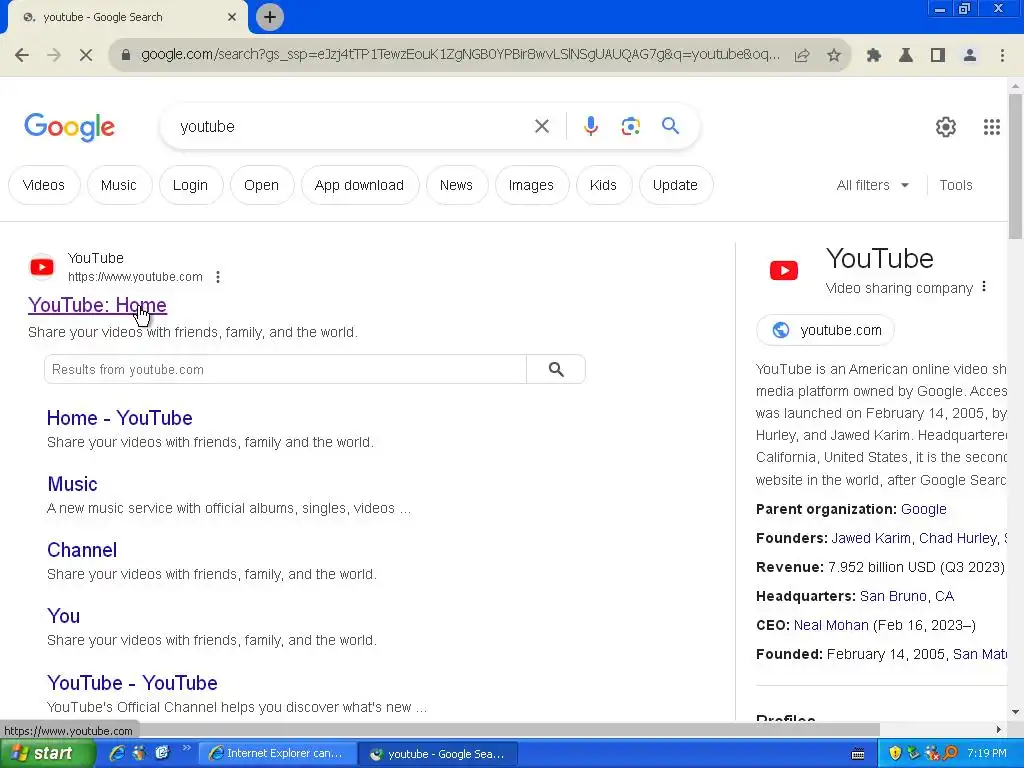Stop loading the page
This screenshot has width=1024, height=768.
coord(86,55)
